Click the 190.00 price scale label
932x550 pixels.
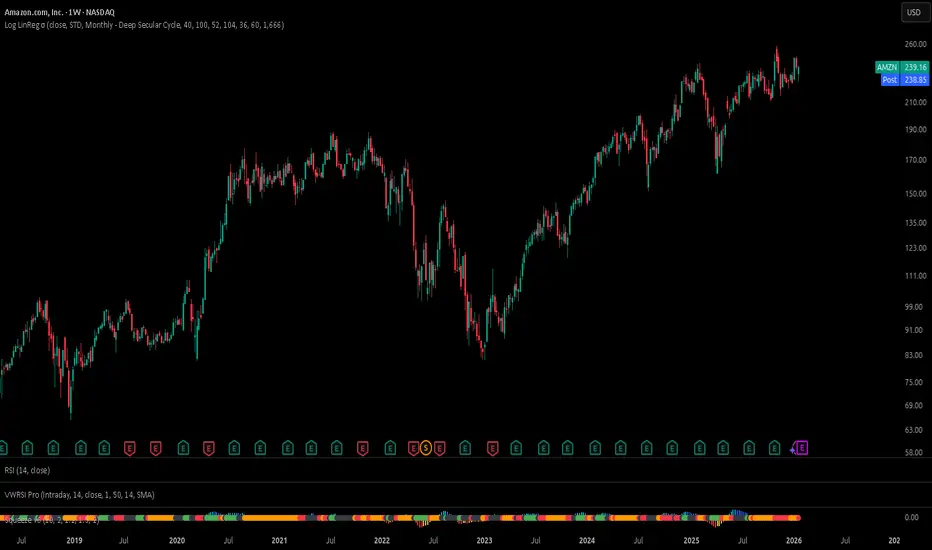915,130
